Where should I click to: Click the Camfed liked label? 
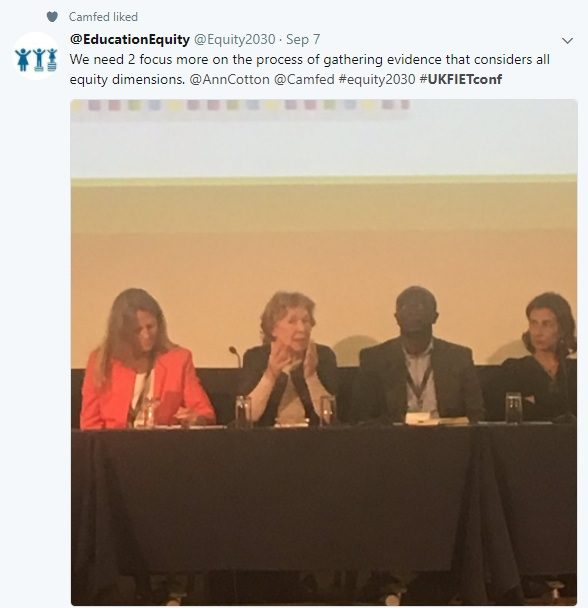103,17
